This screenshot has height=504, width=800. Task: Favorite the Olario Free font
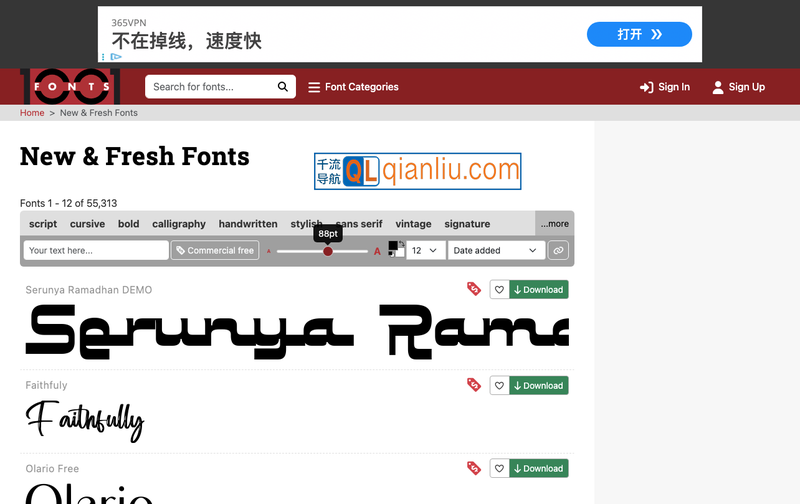(499, 468)
